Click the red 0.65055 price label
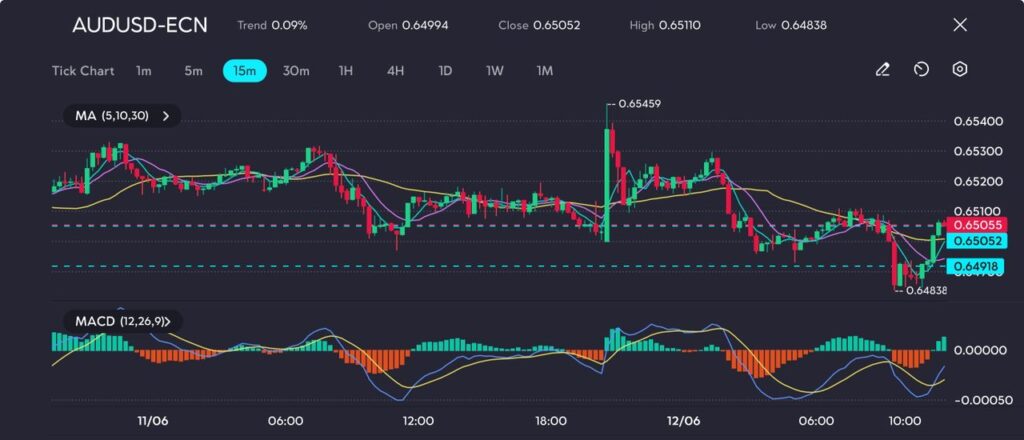This screenshot has width=1024, height=440. [x=977, y=226]
